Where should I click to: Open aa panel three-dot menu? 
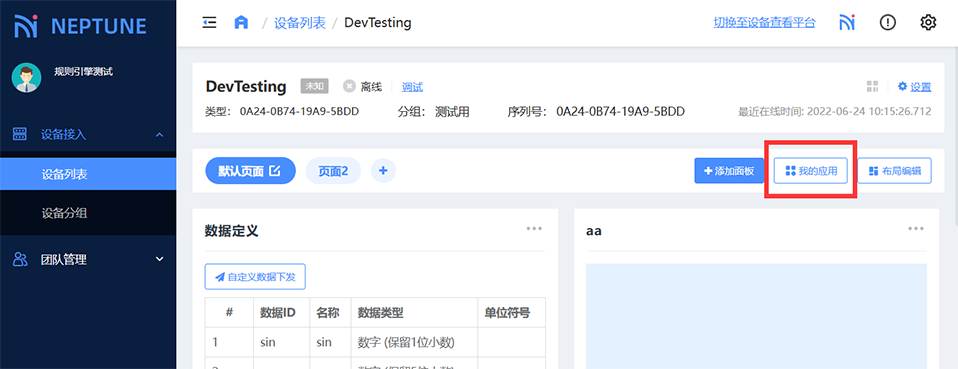[916, 229]
